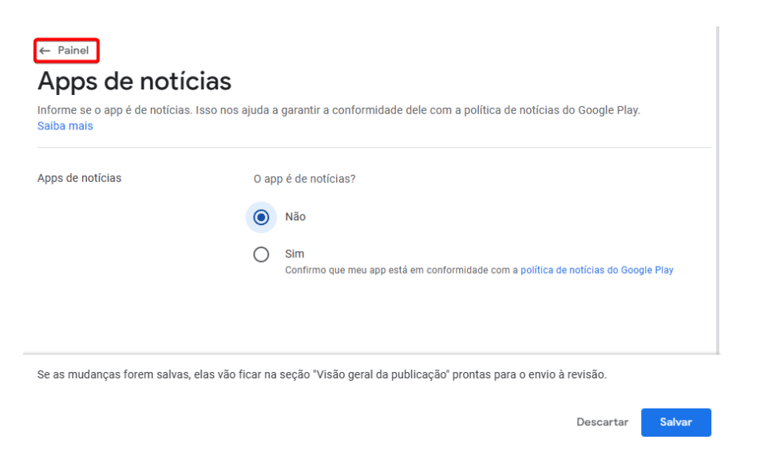This screenshot has width=768, height=463.
Task: Click the divider line below Saiba mais
Action: [x=374, y=147]
